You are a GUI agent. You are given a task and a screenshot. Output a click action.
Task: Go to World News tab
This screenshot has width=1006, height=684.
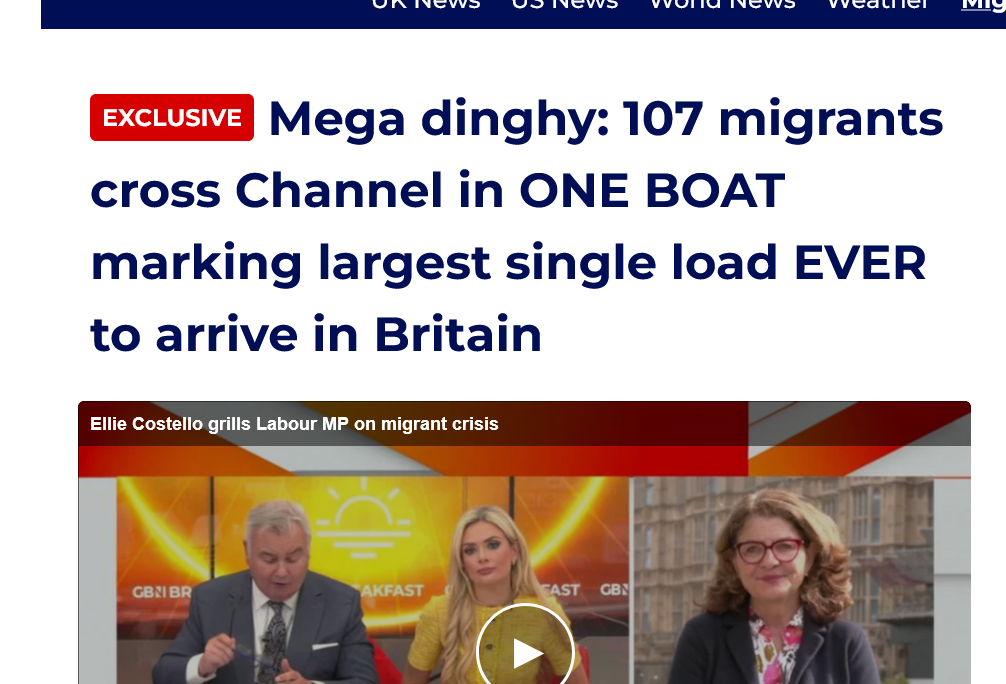pyautogui.click(x=722, y=5)
